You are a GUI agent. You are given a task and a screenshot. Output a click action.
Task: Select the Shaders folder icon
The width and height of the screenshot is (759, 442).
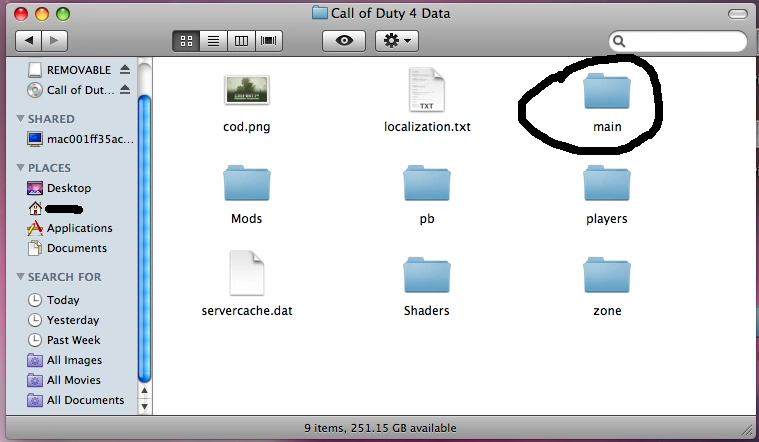point(427,275)
